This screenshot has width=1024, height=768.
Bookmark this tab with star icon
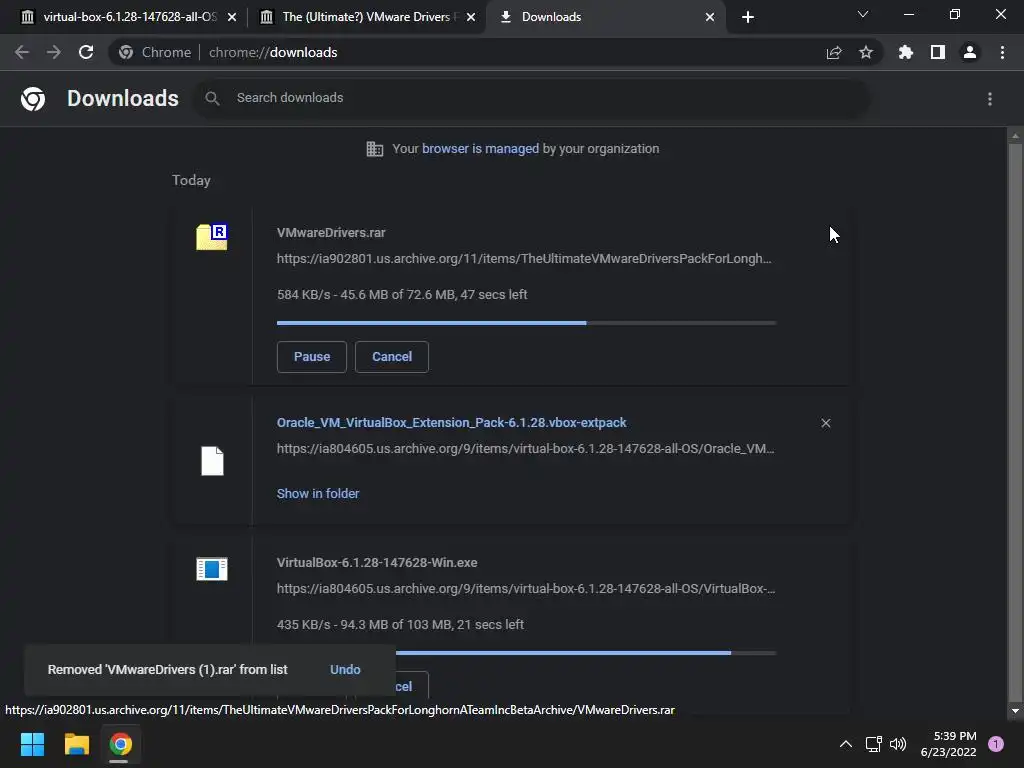coord(866,52)
